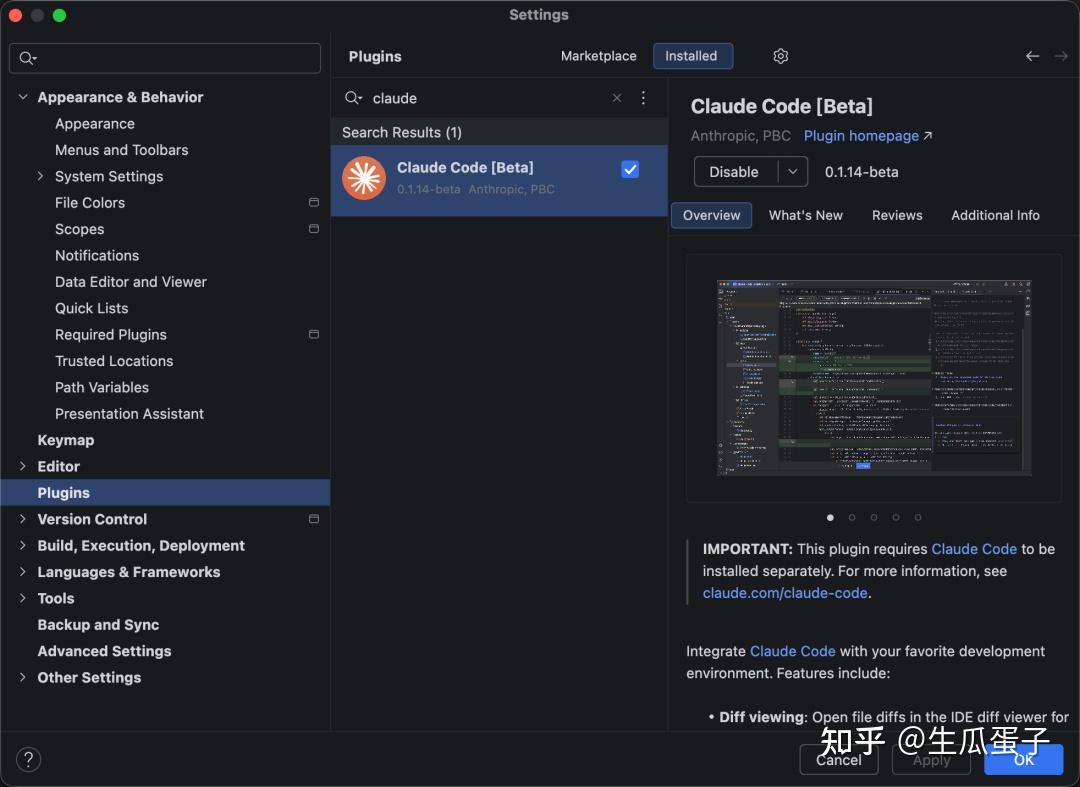The height and width of the screenshot is (787, 1080).
Task: Open the What's New tab
Action: (x=805, y=215)
